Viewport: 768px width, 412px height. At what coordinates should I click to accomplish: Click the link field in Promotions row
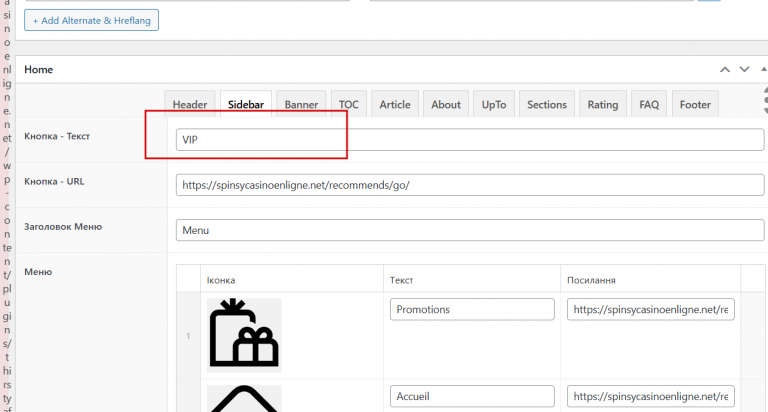click(x=650, y=310)
